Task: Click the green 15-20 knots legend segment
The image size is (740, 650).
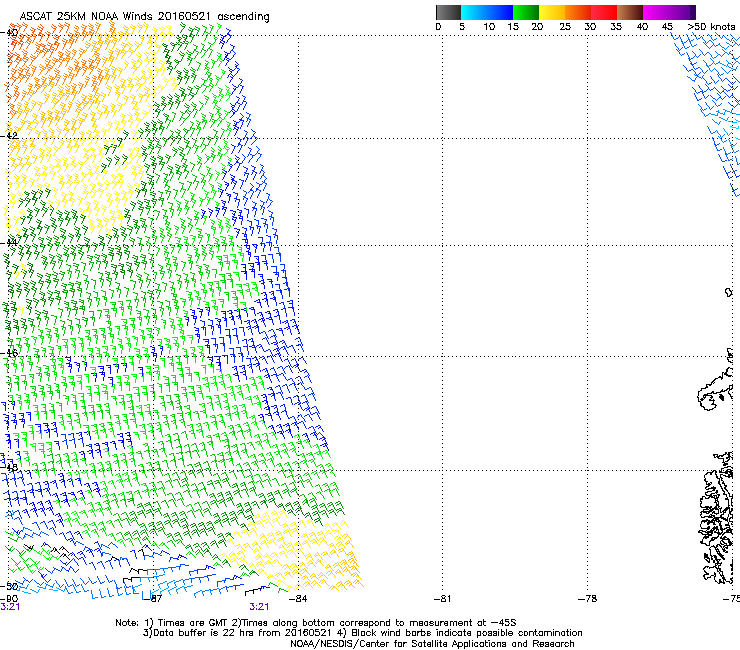Action: (526, 12)
